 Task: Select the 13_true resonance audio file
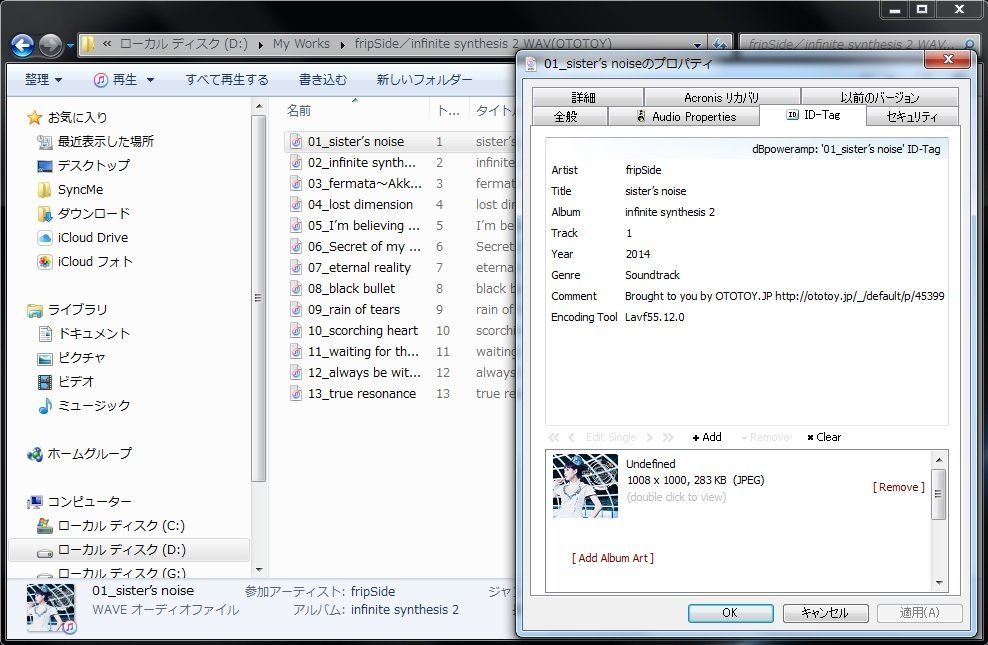[361, 394]
